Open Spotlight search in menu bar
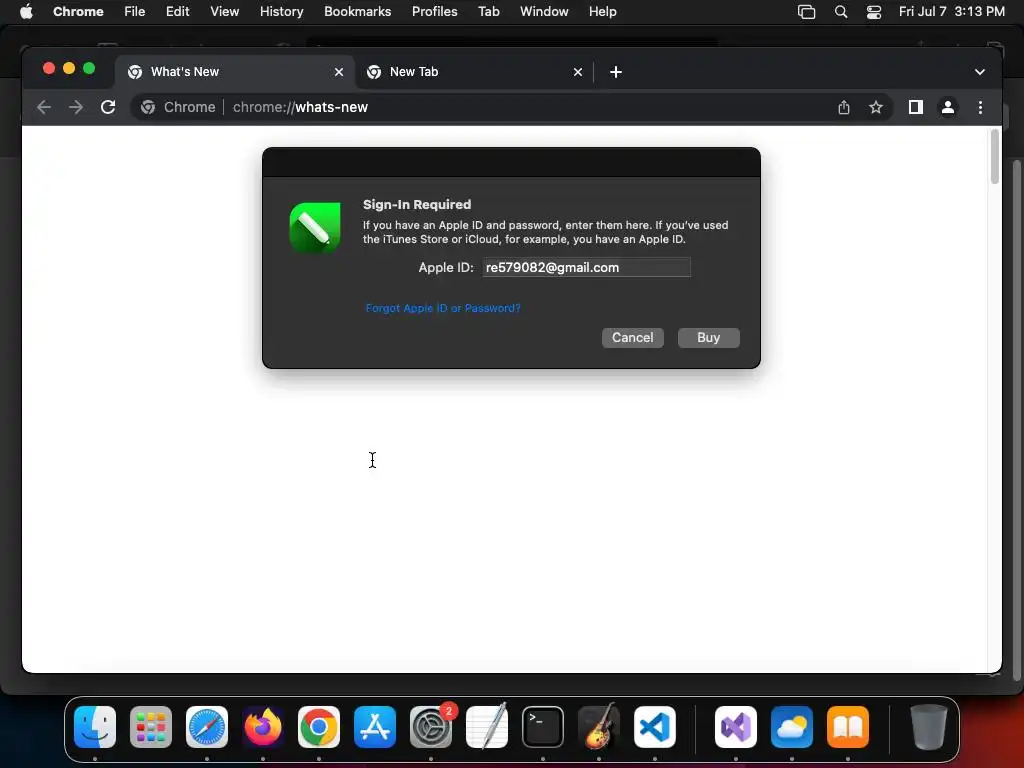Image resolution: width=1024 pixels, height=768 pixels. click(841, 12)
